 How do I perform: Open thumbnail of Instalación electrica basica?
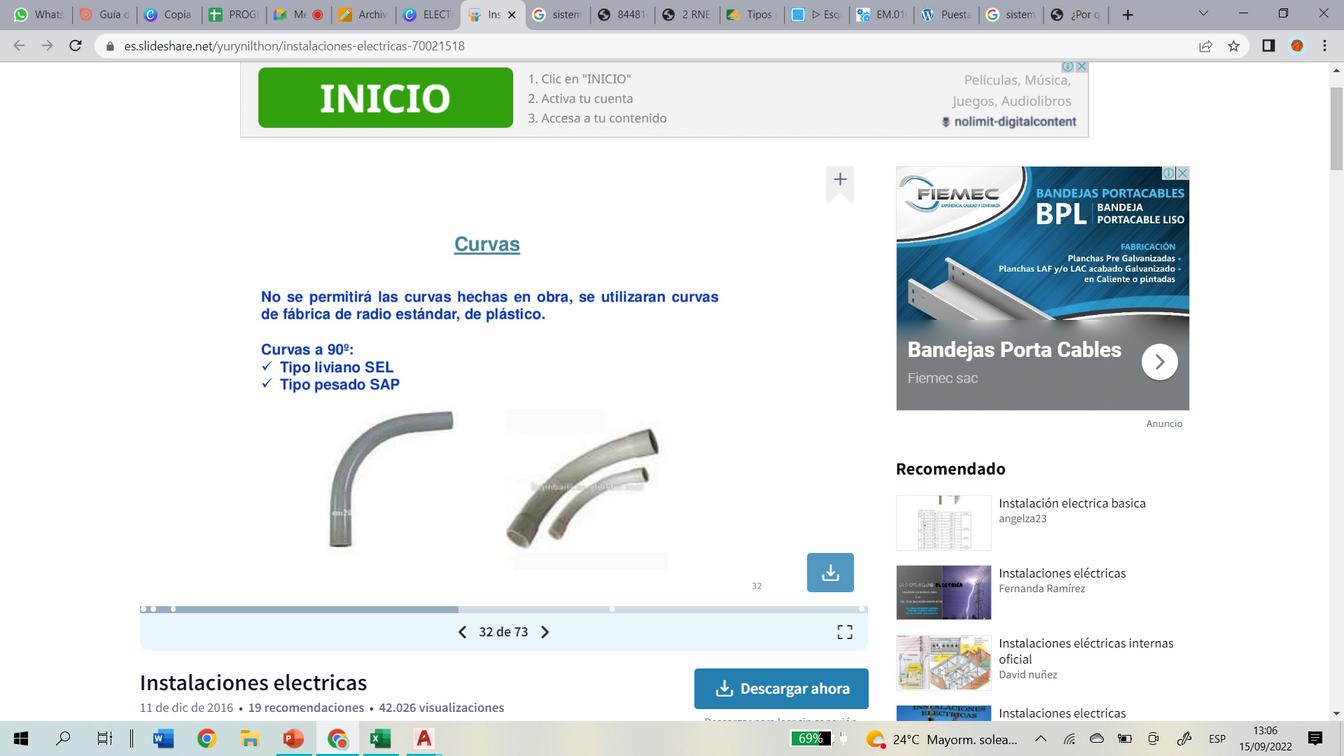coord(943,523)
